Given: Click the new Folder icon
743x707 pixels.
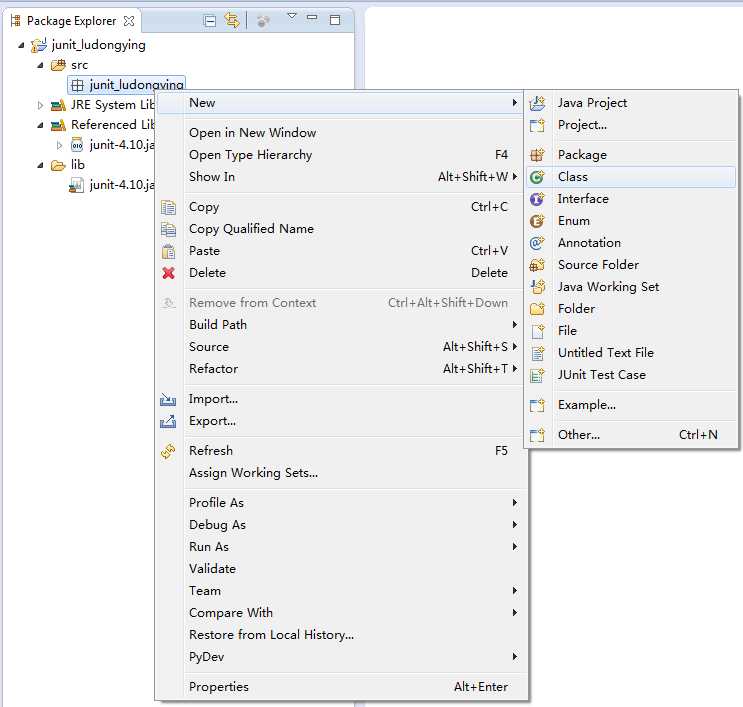Looking at the screenshot, I should 537,309.
